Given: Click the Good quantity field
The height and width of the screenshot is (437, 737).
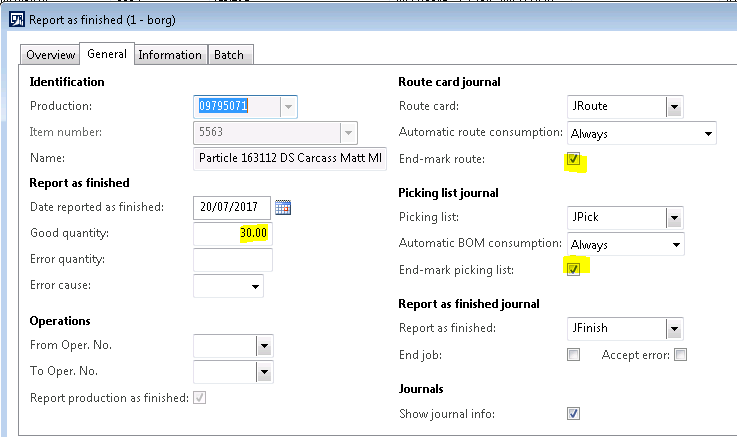Looking at the screenshot, I should (x=232, y=234).
